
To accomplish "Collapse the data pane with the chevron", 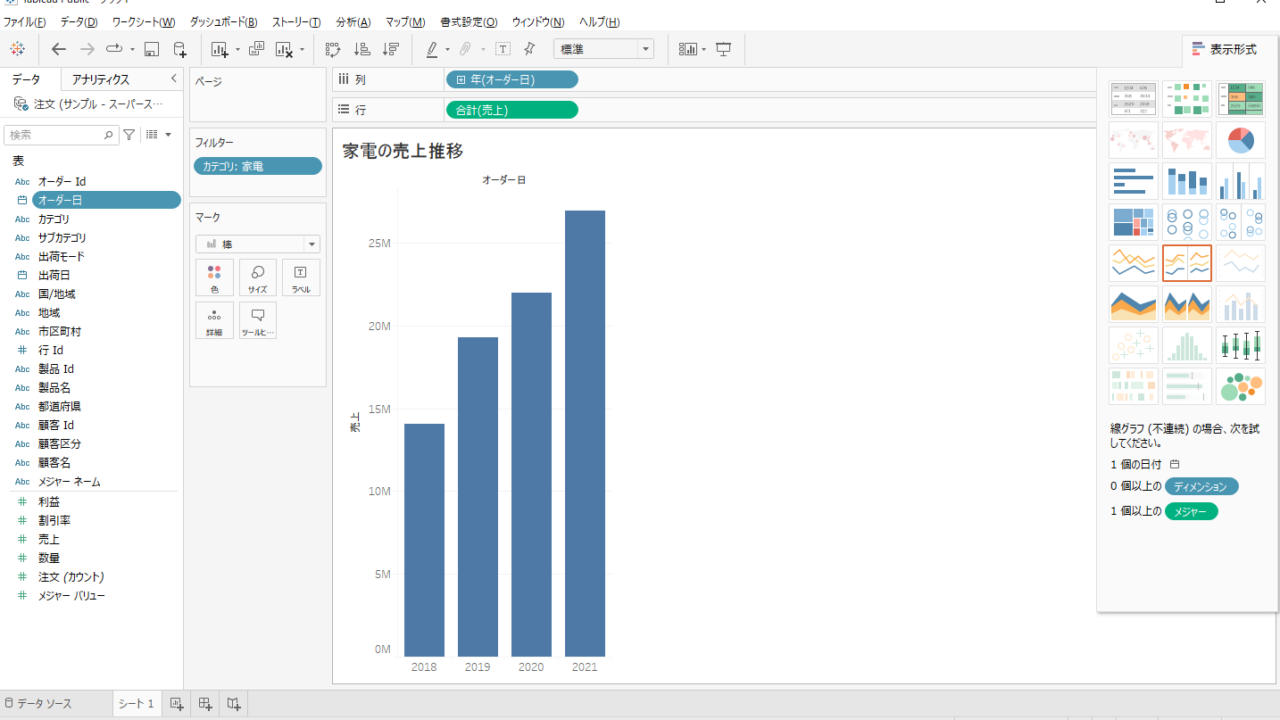I will click(173, 78).
